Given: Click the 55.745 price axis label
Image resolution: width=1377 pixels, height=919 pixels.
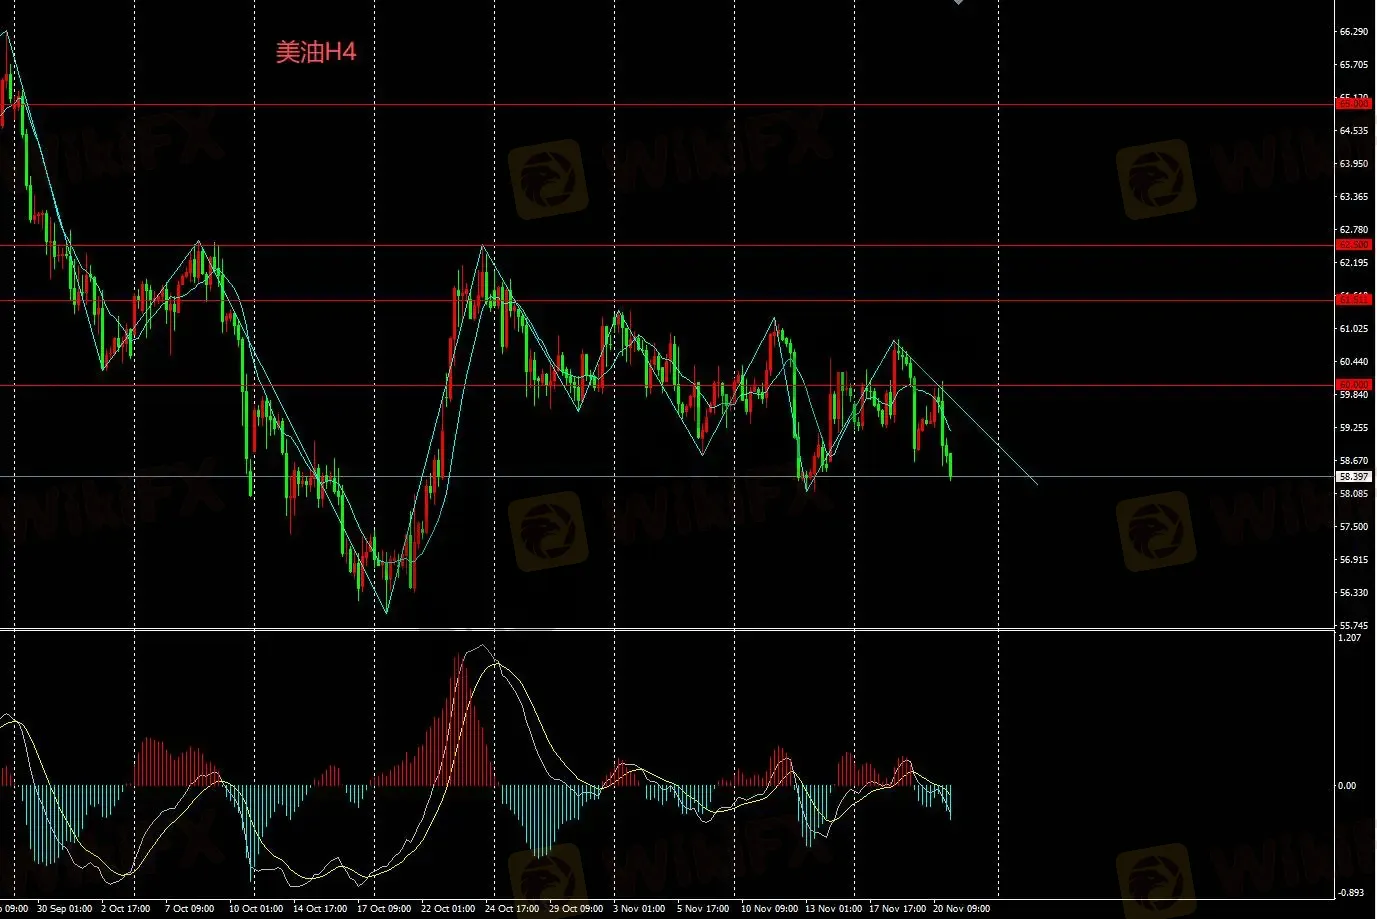Looking at the screenshot, I should [1353, 625].
